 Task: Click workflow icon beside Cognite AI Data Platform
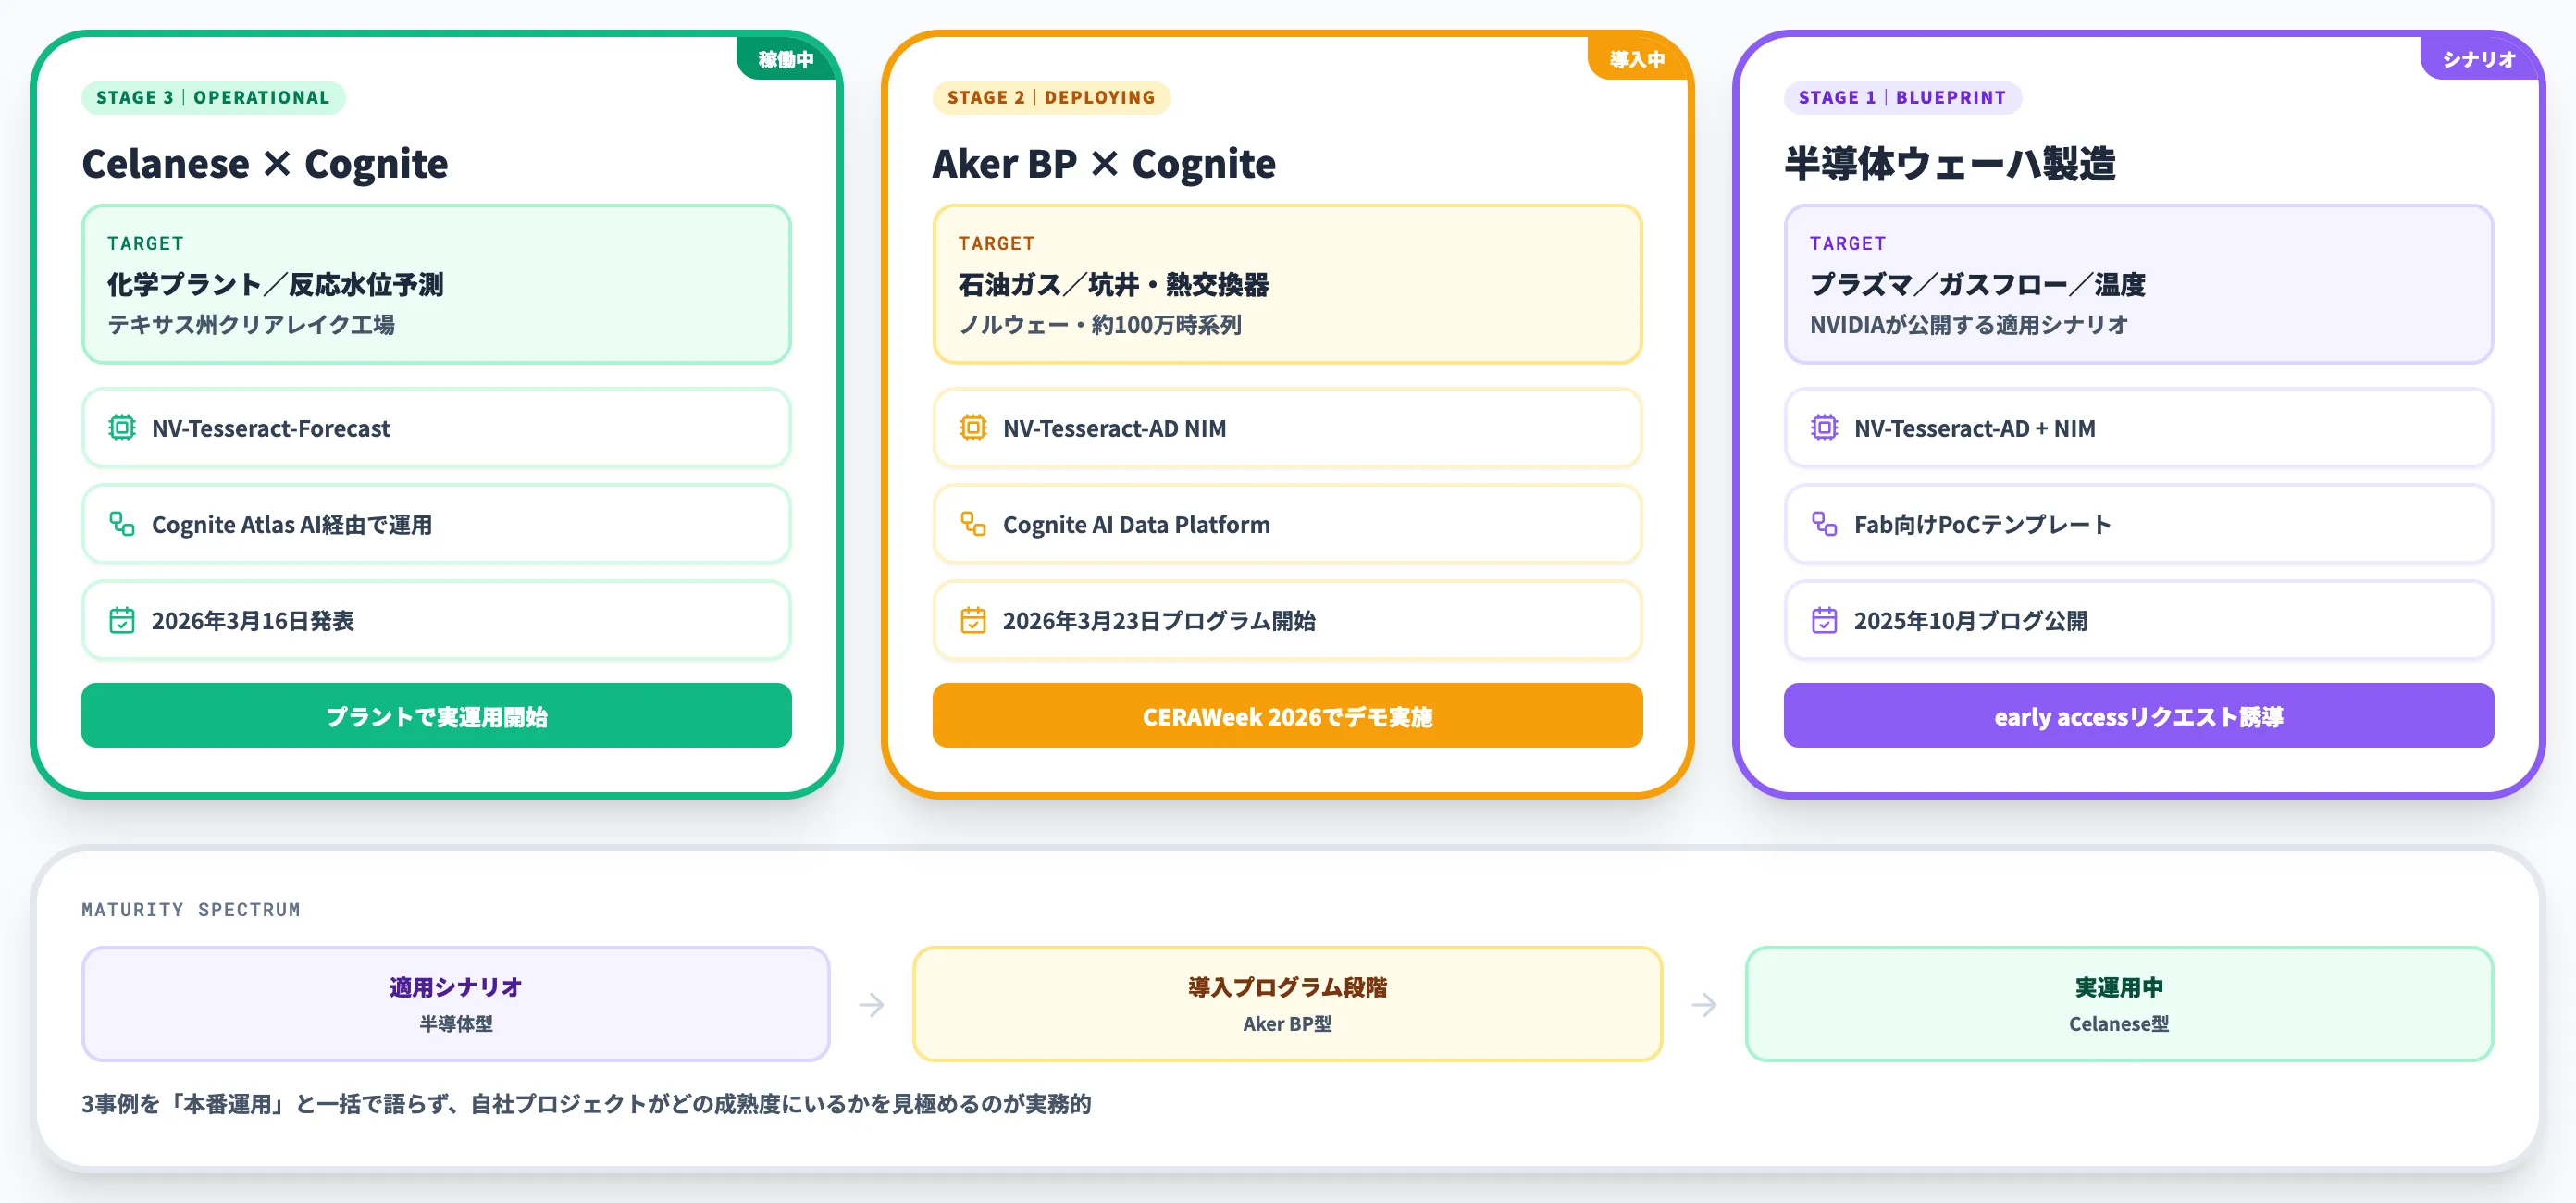pyautogui.click(x=973, y=524)
